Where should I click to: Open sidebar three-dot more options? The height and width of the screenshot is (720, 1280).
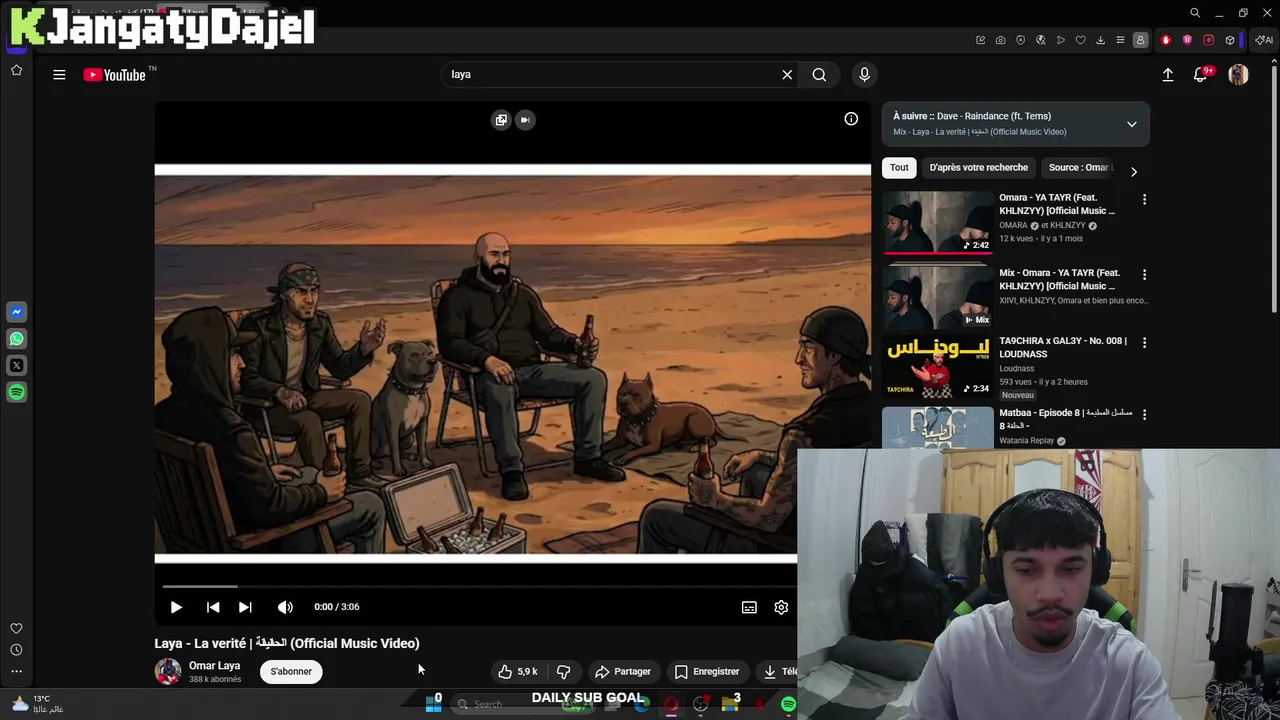click(16, 671)
